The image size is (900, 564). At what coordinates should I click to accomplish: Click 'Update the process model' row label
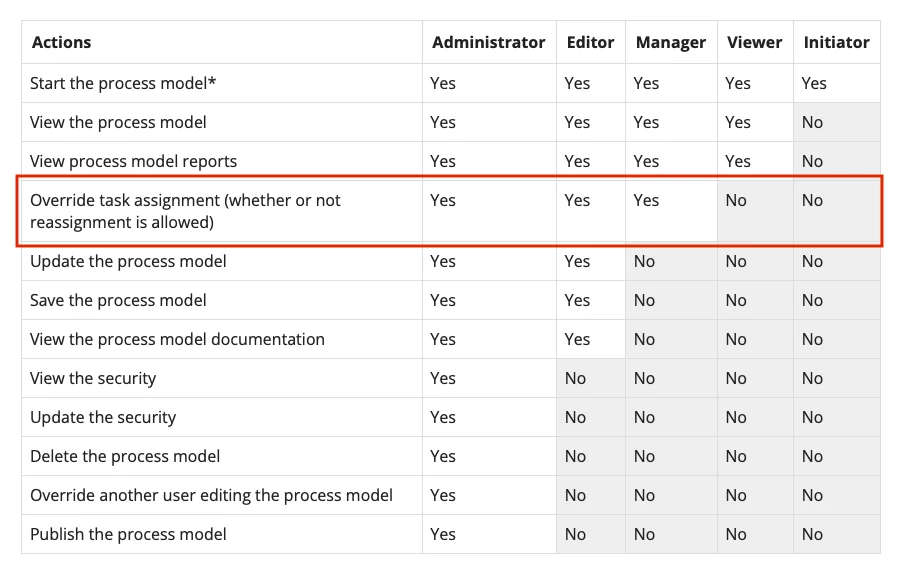coord(128,261)
